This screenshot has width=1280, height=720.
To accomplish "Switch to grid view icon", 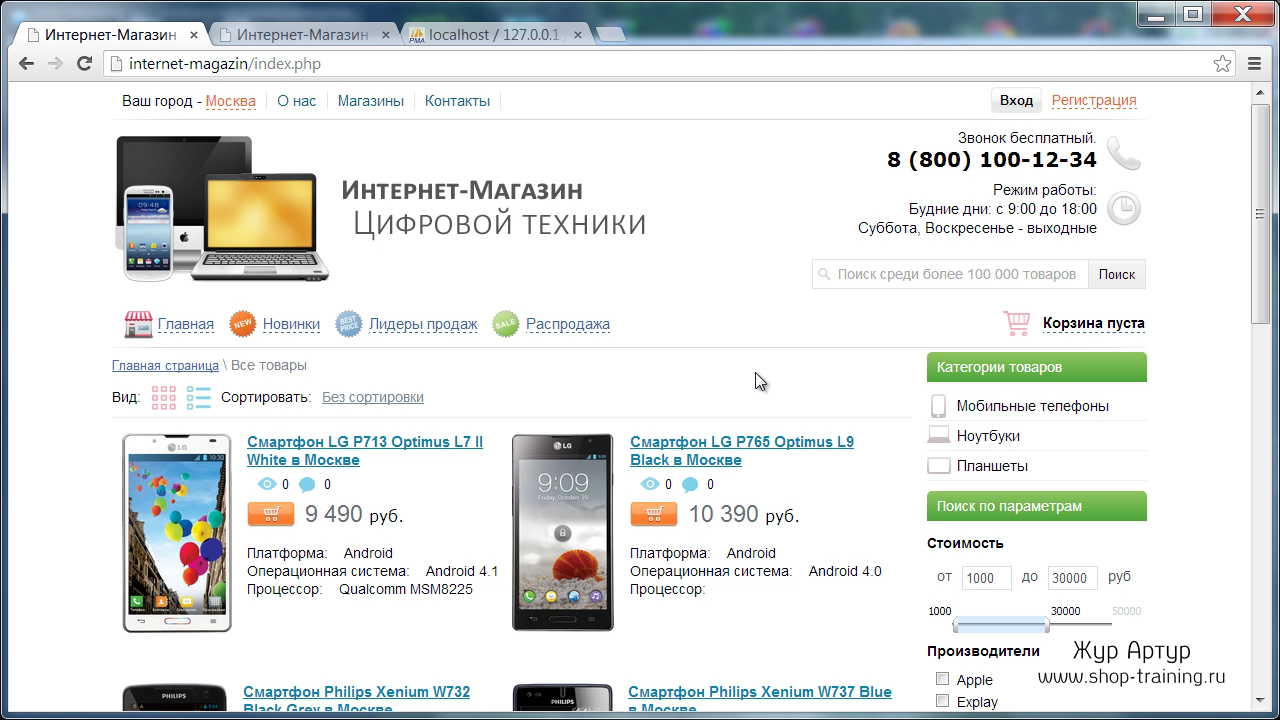I will click(164, 398).
